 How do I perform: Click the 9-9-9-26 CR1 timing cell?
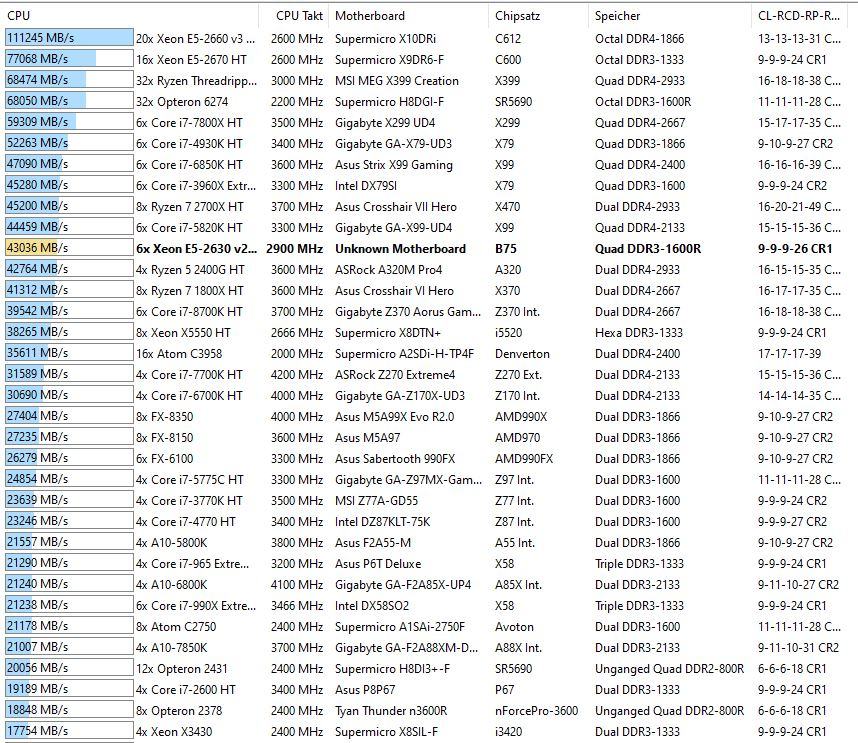(x=795, y=249)
